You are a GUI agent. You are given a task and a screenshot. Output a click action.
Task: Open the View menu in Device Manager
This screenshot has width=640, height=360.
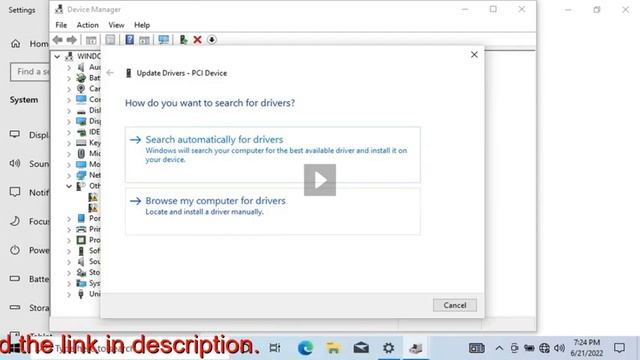[x=116, y=25]
